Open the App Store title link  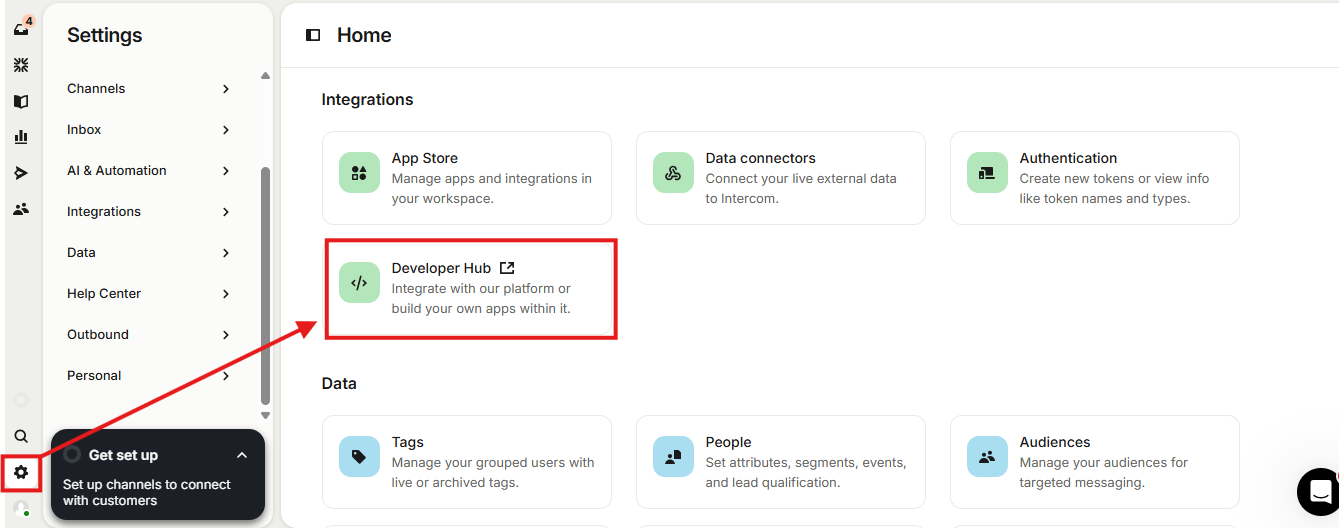click(425, 158)
